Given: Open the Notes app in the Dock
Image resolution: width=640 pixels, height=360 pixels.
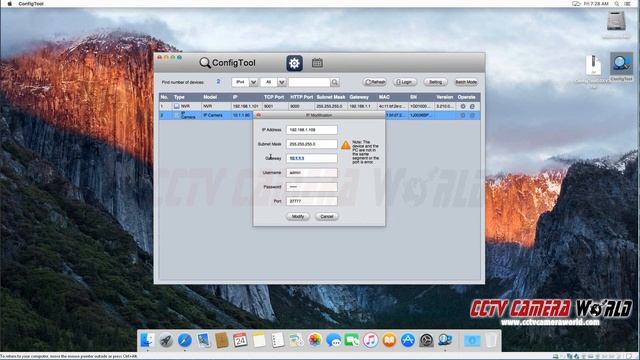Looking at the screenshot, I should pos(259,340).
